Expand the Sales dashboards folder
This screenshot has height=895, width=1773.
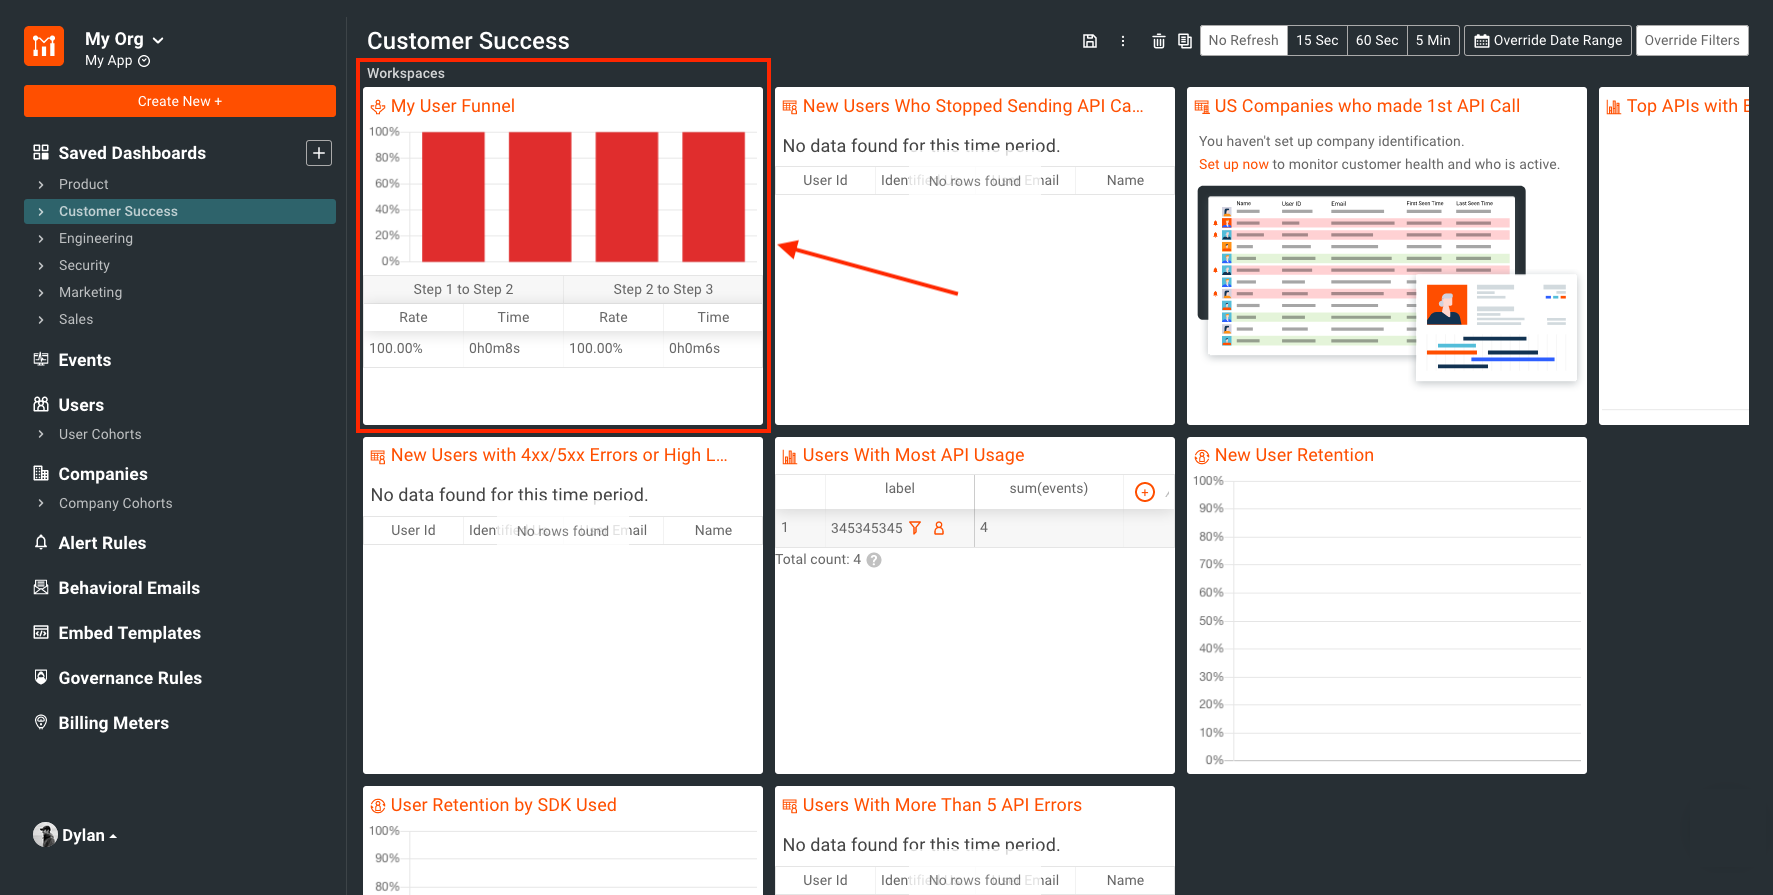[x=41, y=319]
